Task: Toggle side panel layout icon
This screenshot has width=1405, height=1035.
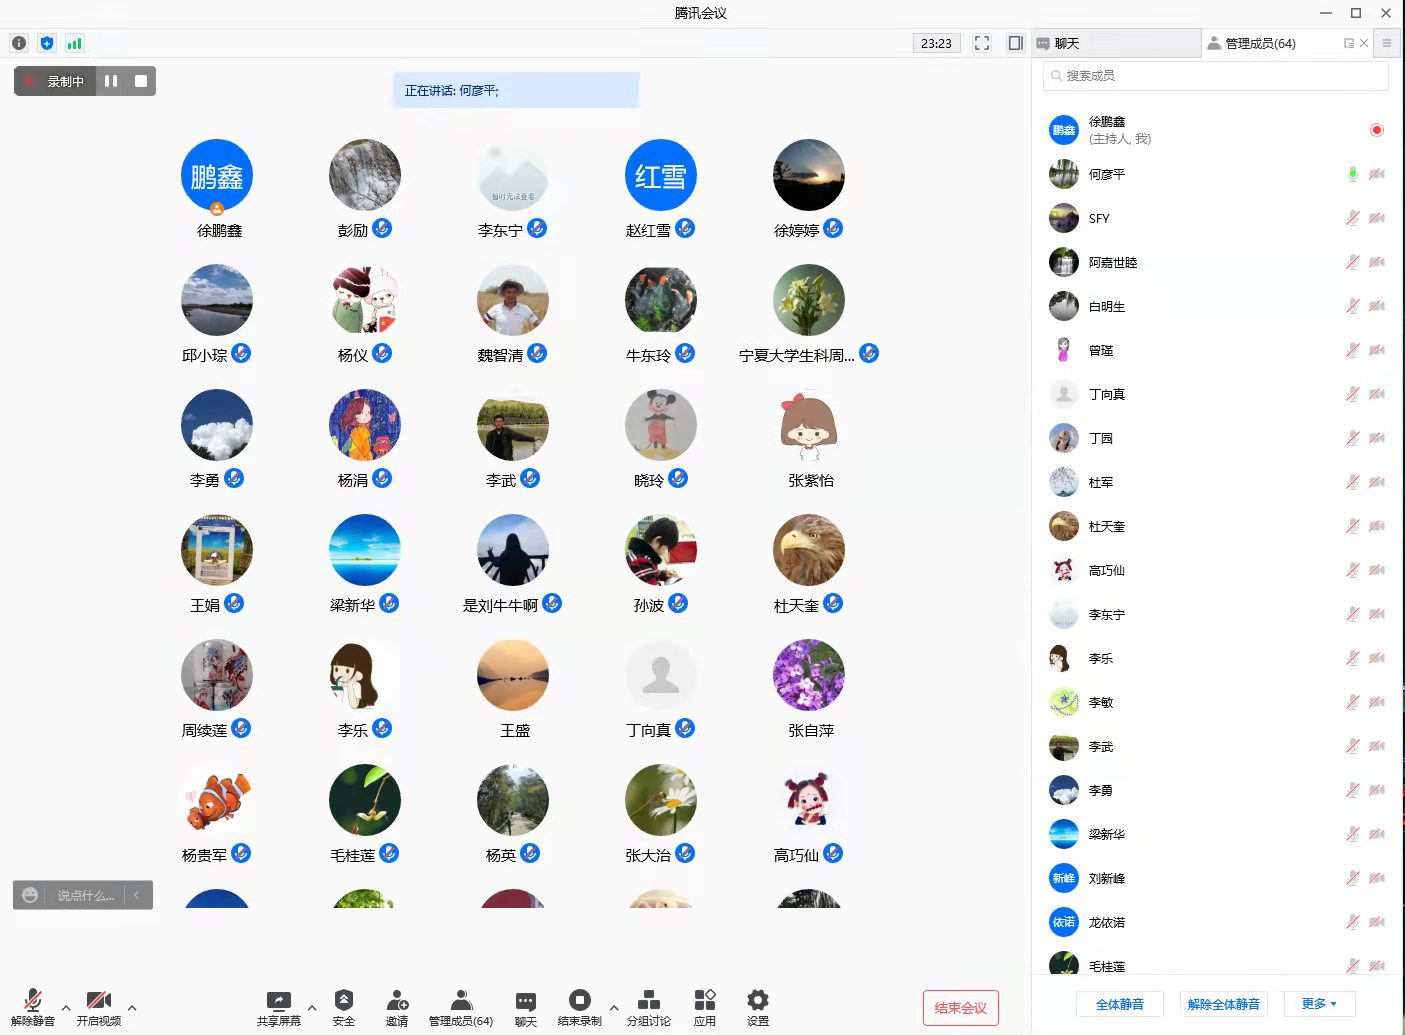Action: click(x=1016, y=43)
